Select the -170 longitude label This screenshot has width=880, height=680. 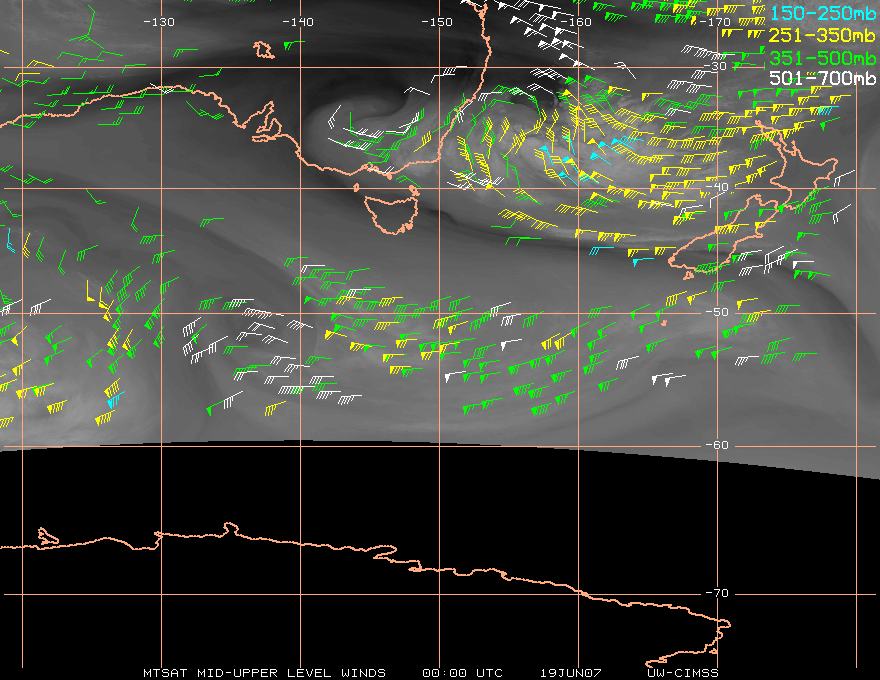pos(716,21)
